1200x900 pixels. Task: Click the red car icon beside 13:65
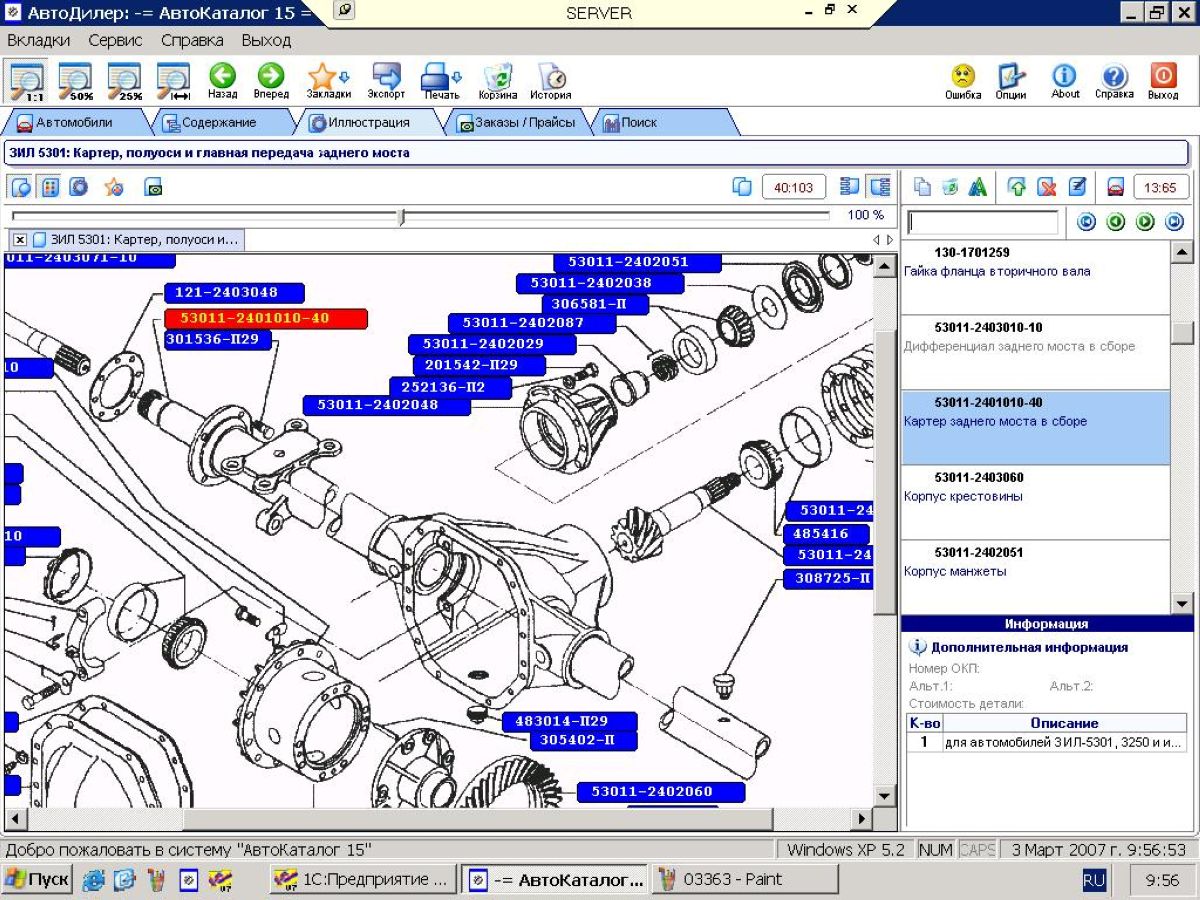1115,187
